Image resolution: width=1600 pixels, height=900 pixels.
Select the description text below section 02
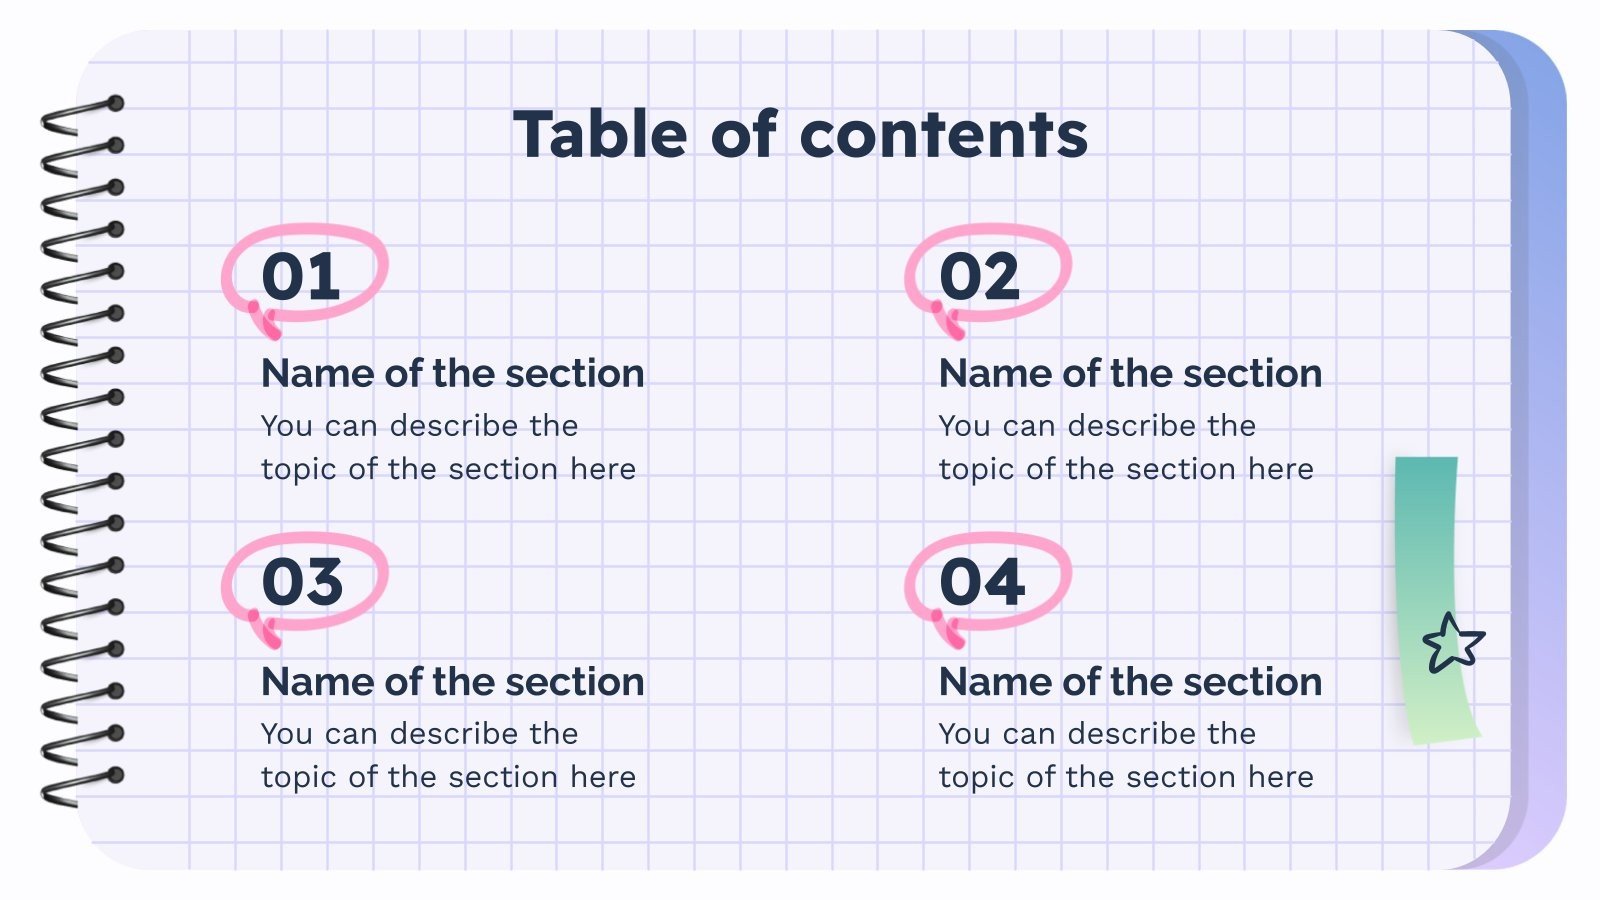coord(1126,447)
